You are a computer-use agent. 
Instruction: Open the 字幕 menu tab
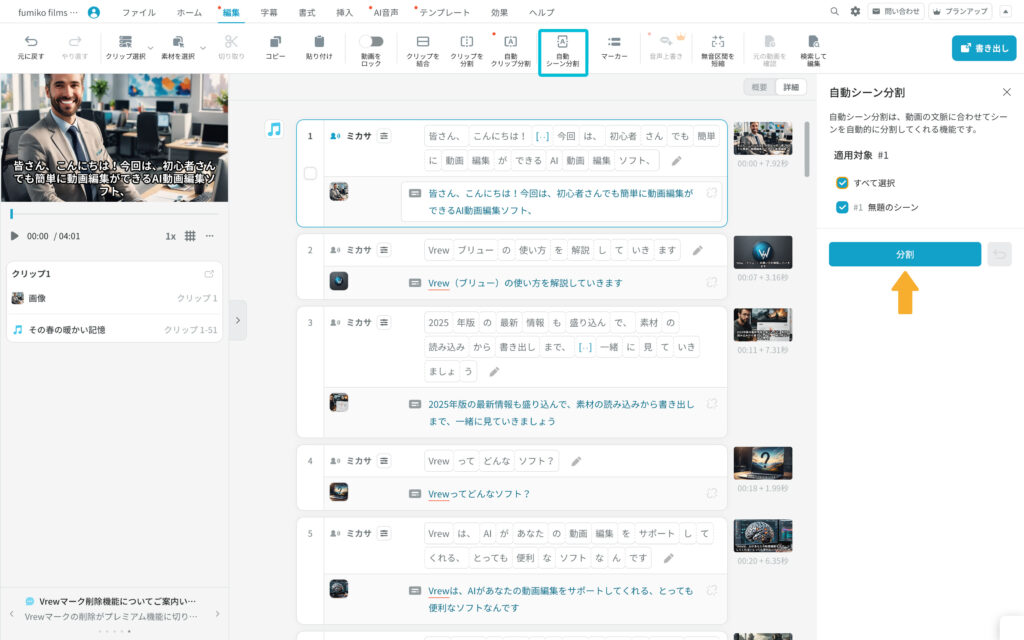pyautogui.click(x=269, y=12)
